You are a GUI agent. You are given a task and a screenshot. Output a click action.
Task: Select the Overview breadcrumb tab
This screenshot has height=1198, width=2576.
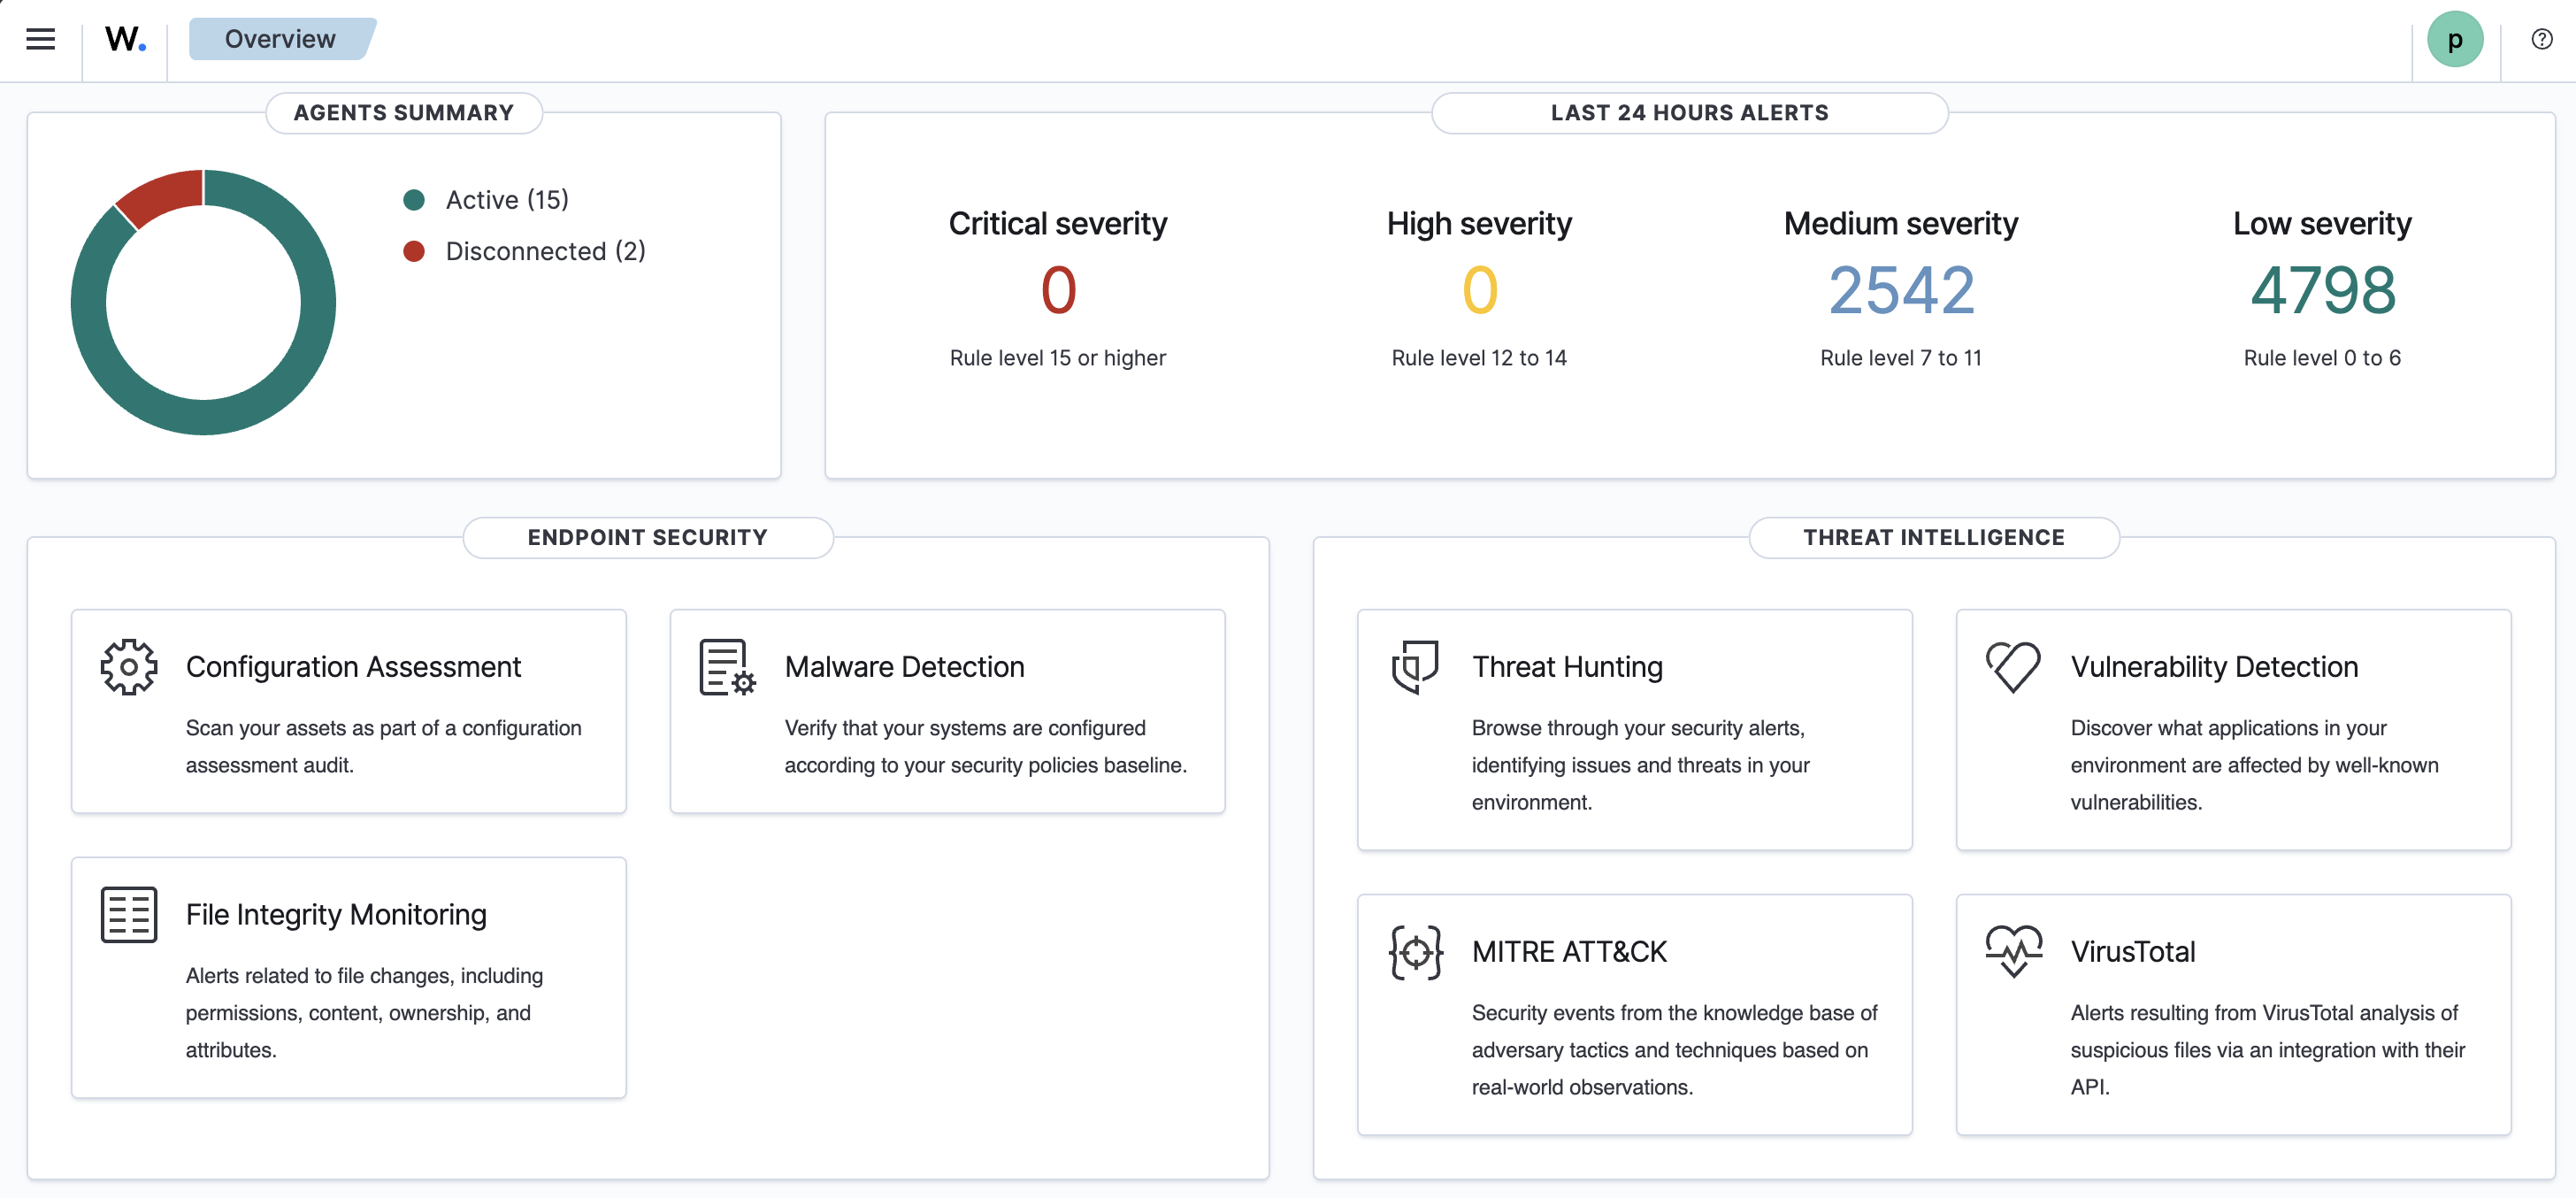tap(281, 39)
